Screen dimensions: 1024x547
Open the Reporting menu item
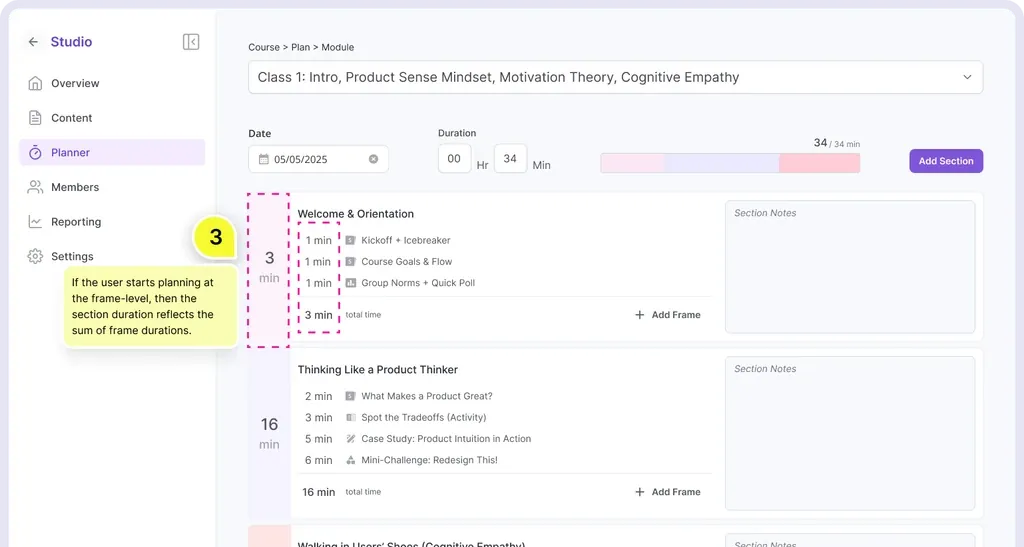click(x=112, y=221)
